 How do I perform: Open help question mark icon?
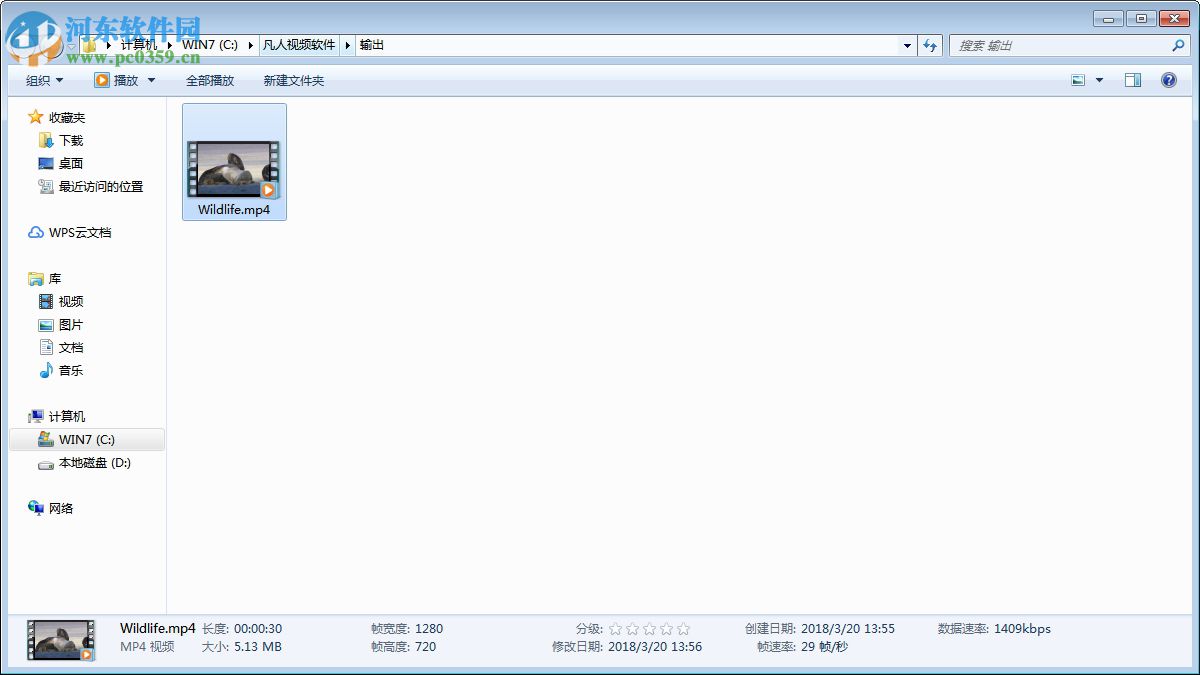1169,81
